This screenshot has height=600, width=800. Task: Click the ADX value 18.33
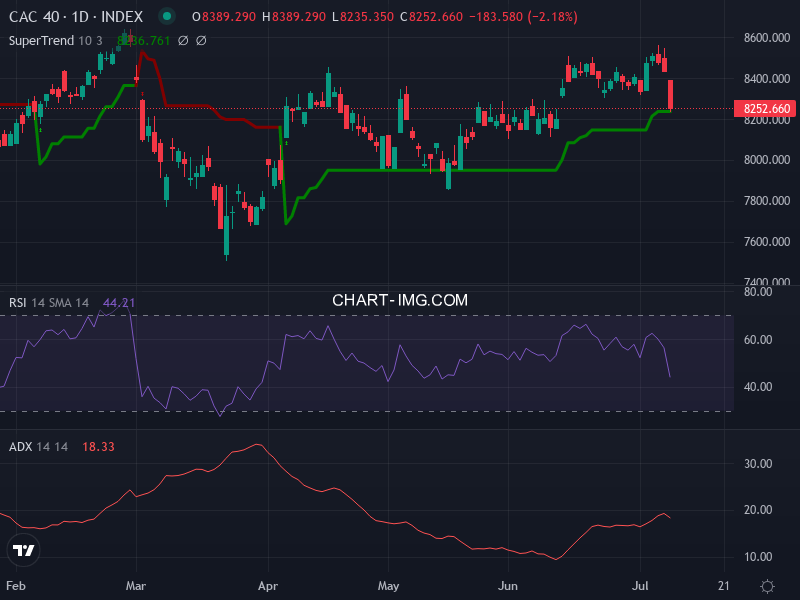(98, 446)
